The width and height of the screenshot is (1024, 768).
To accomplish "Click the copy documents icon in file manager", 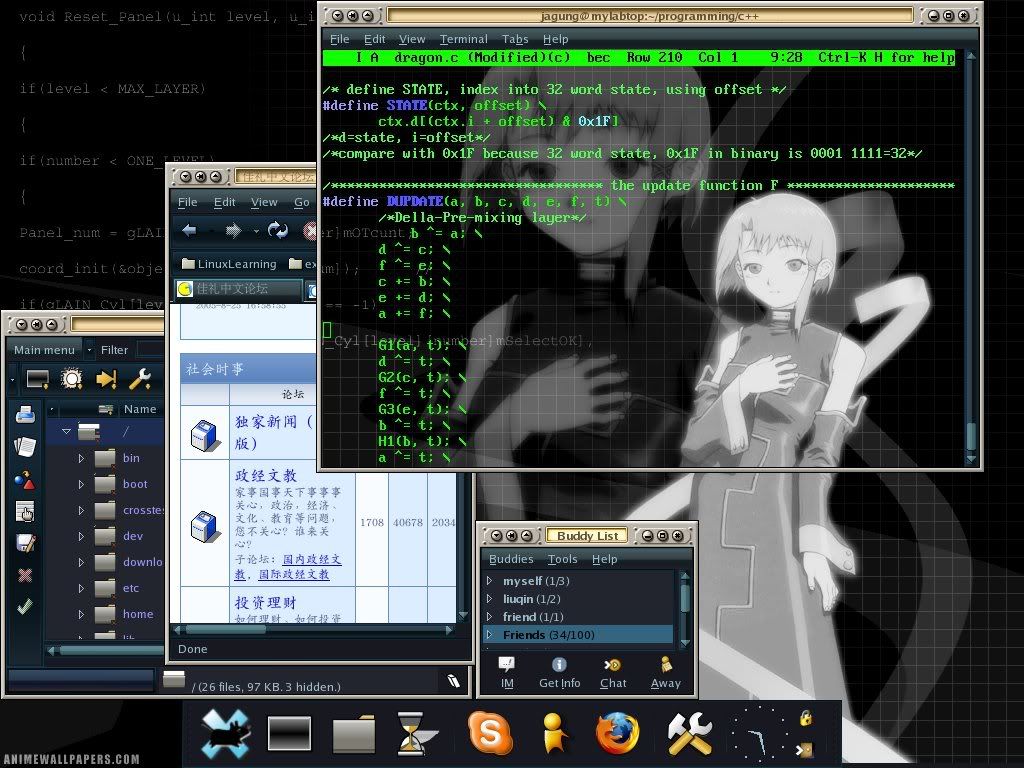I will 25,447.
